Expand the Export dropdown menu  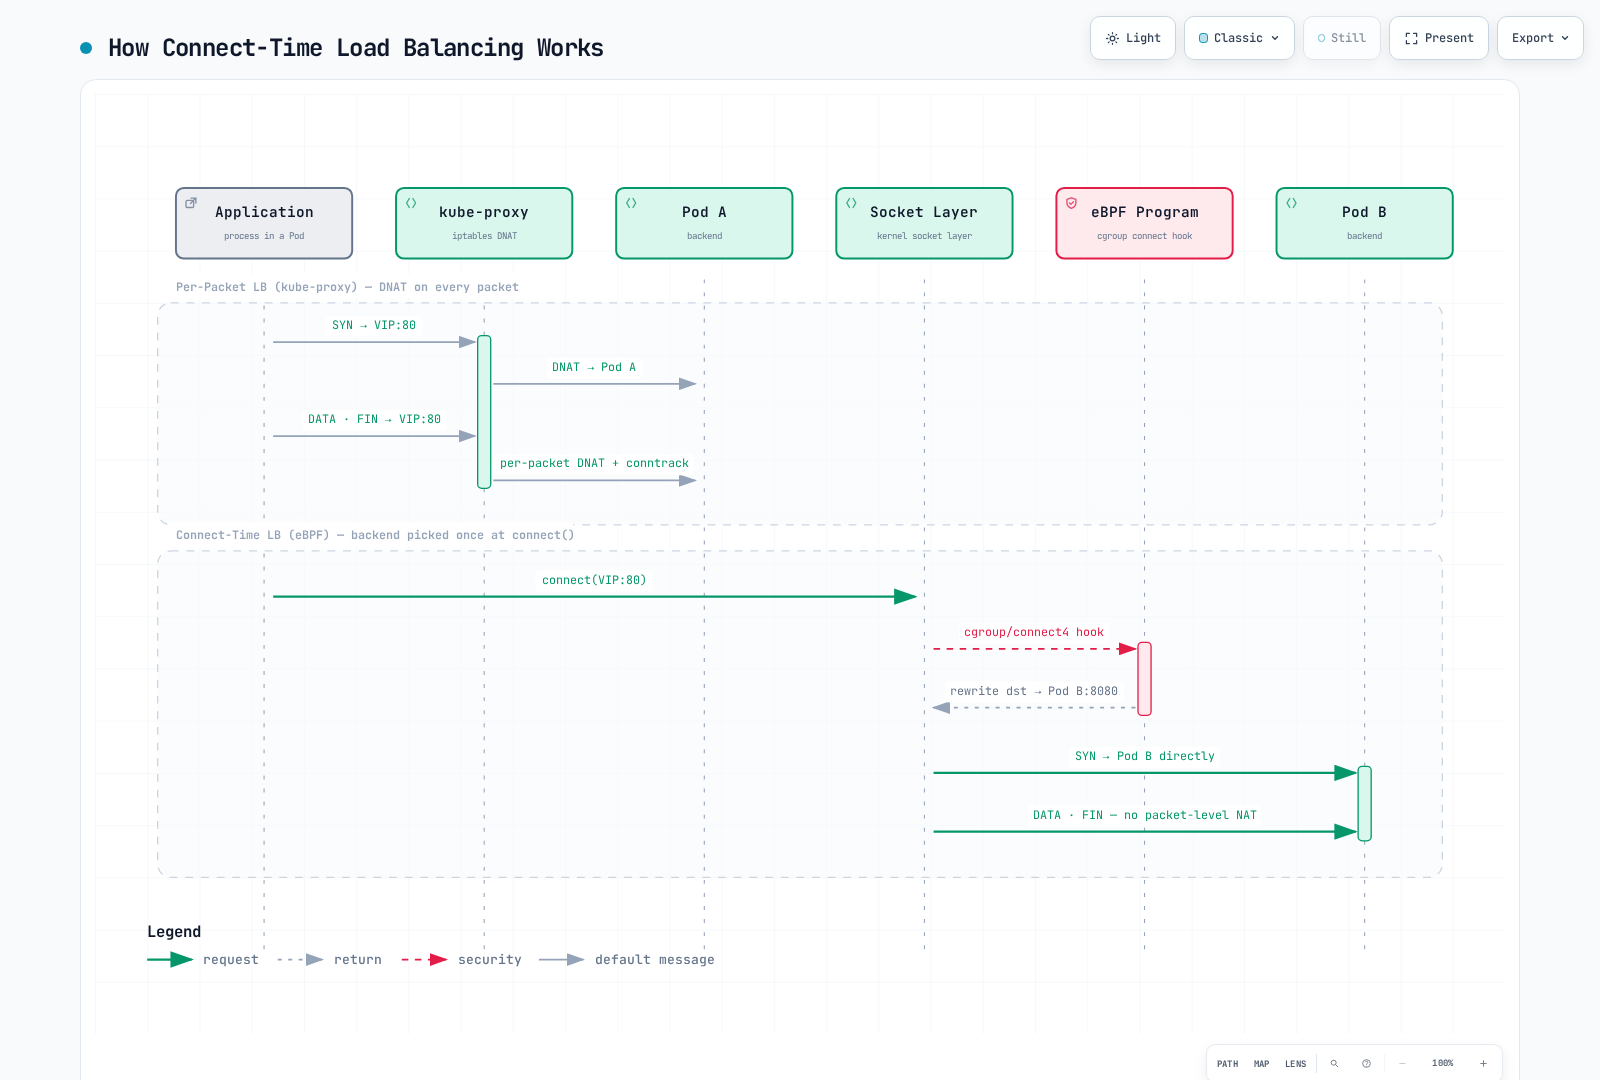pyautogui.click(x=1540, y=38)
